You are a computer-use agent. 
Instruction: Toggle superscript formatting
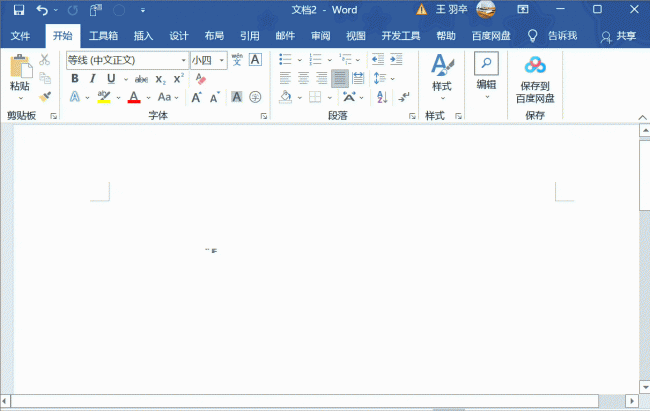click(x=179, y=78)
